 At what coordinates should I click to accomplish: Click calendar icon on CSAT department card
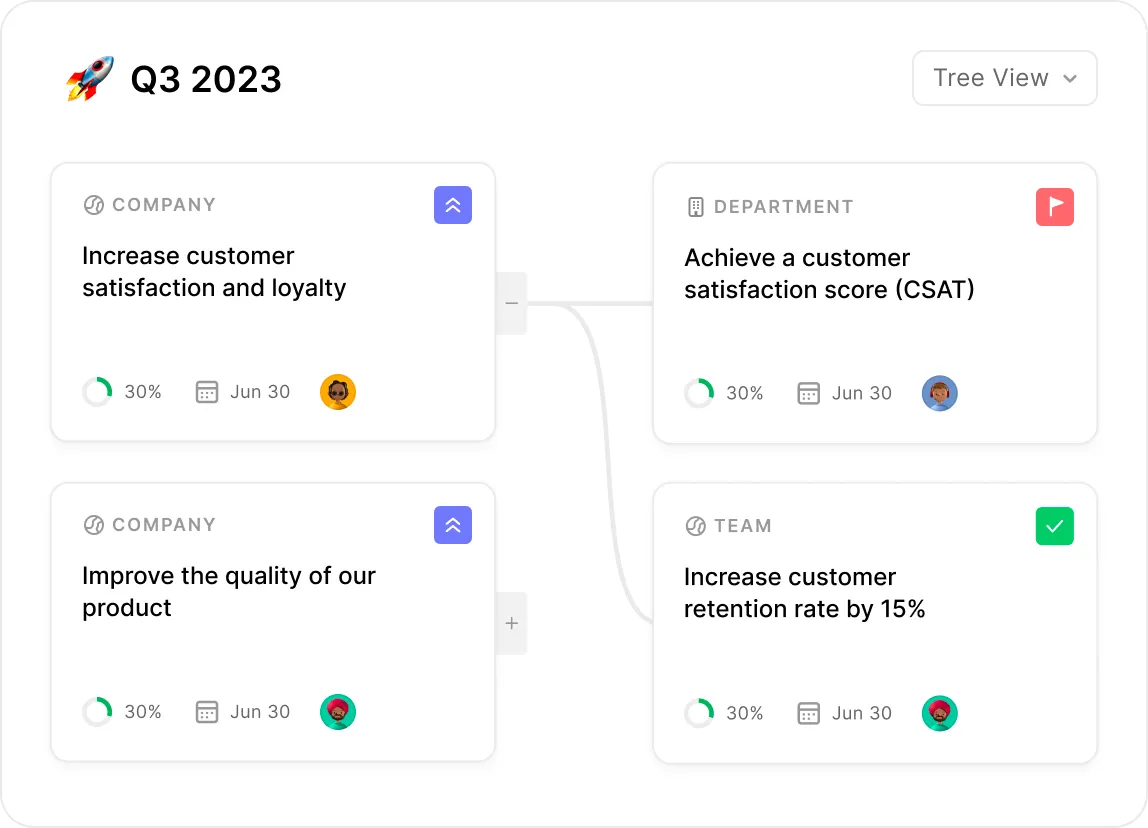(x=808, y=393)
